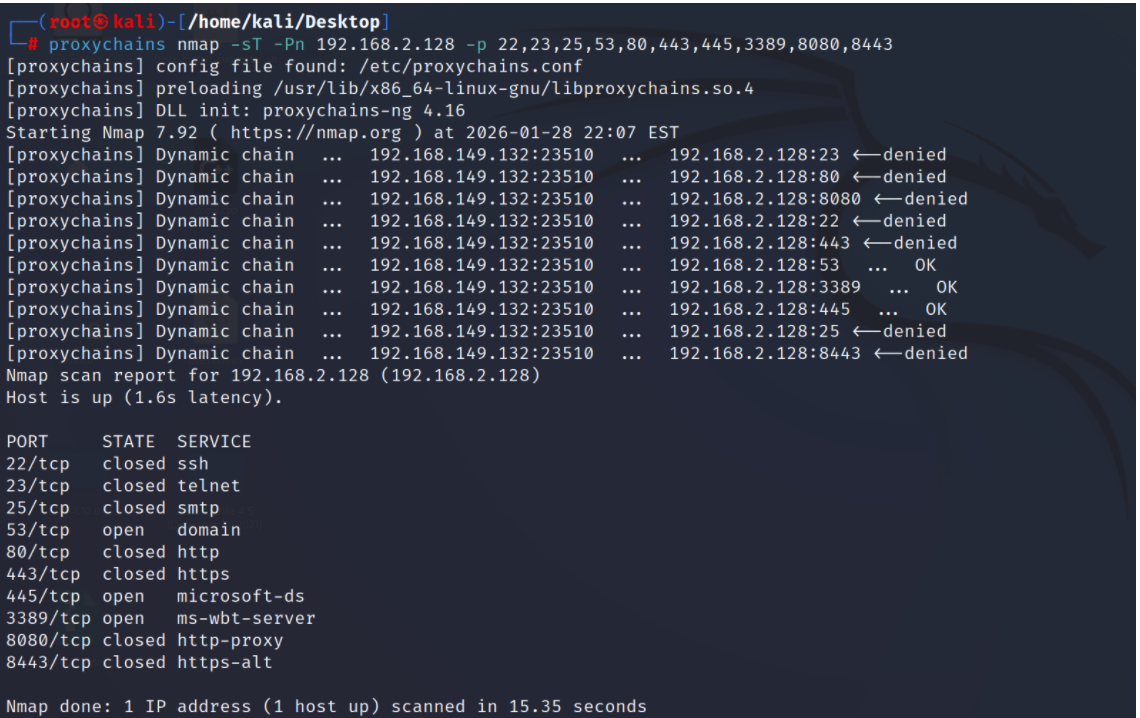1140x718 pixels.
Task: Click the Kali skull icon in prompt
Action: pyautogui.click(x=100, y=22)
